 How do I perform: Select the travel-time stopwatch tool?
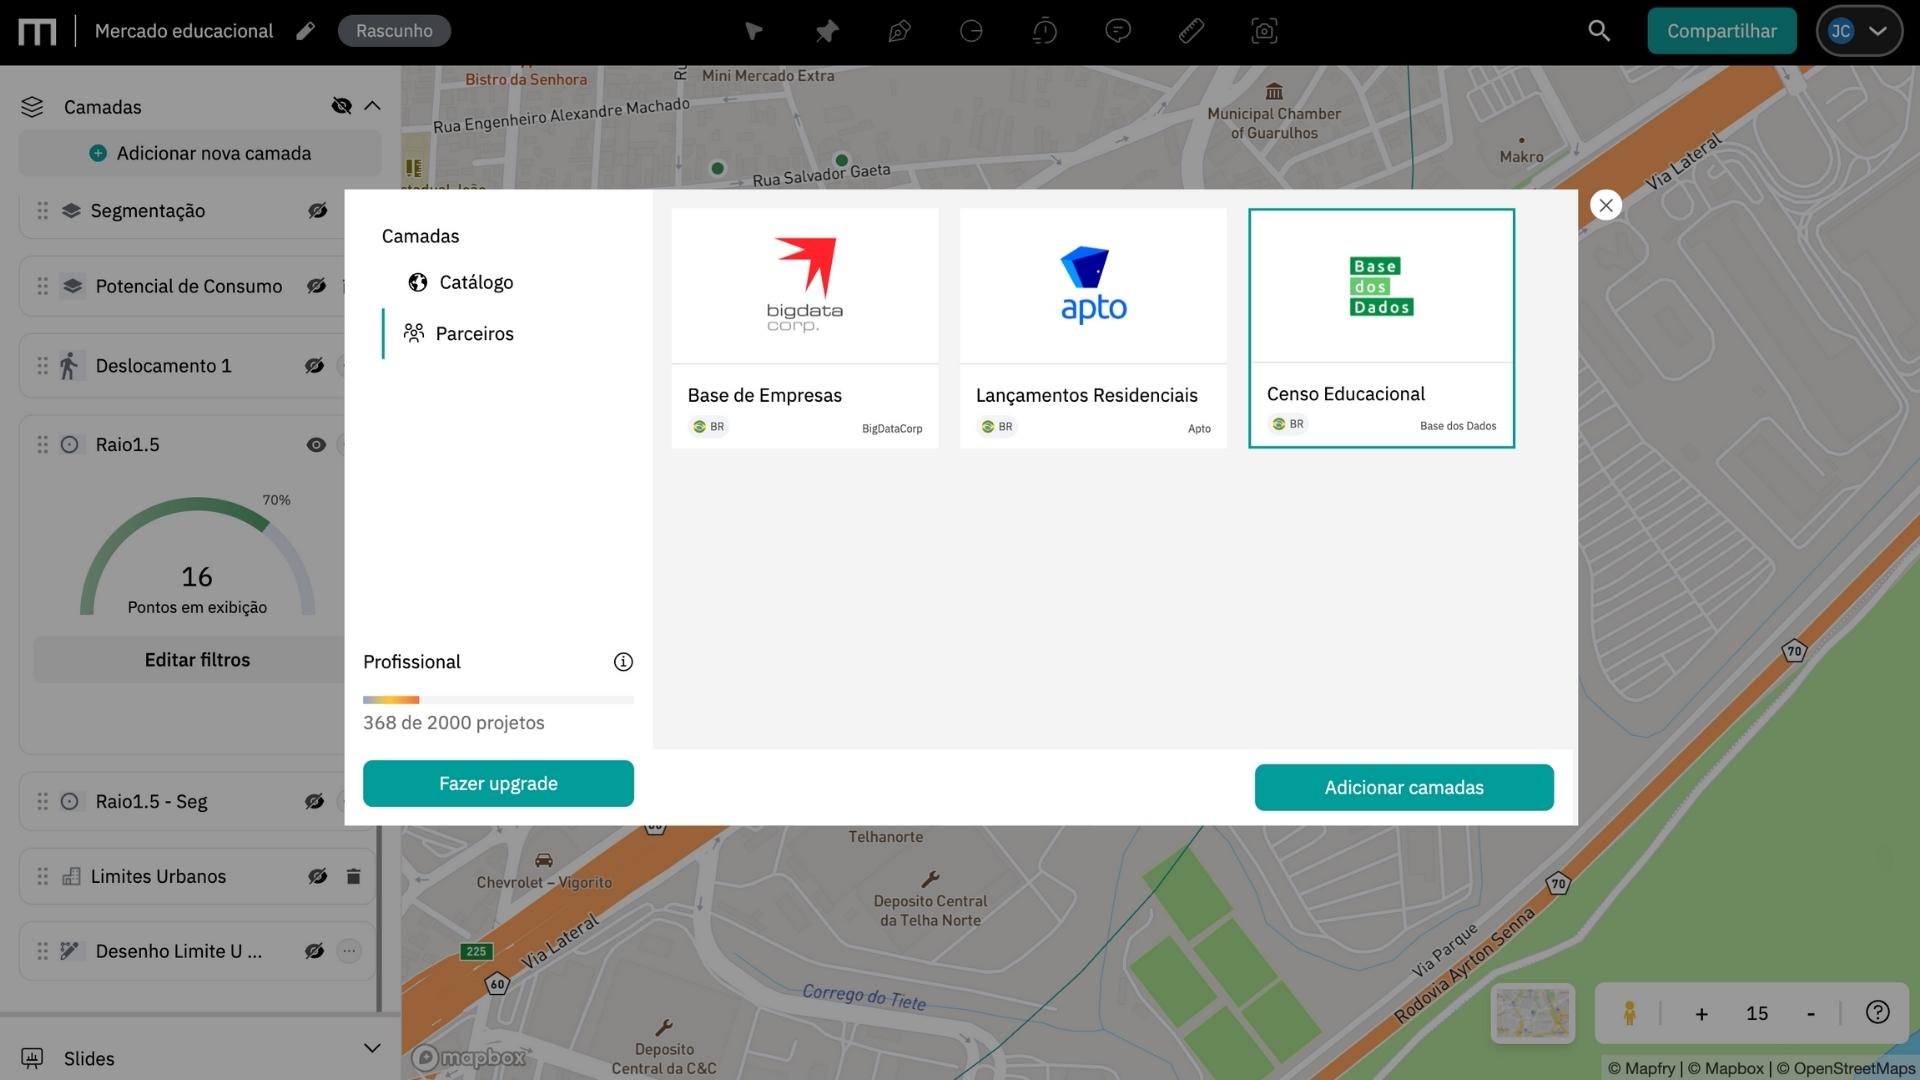(1044, 31)
